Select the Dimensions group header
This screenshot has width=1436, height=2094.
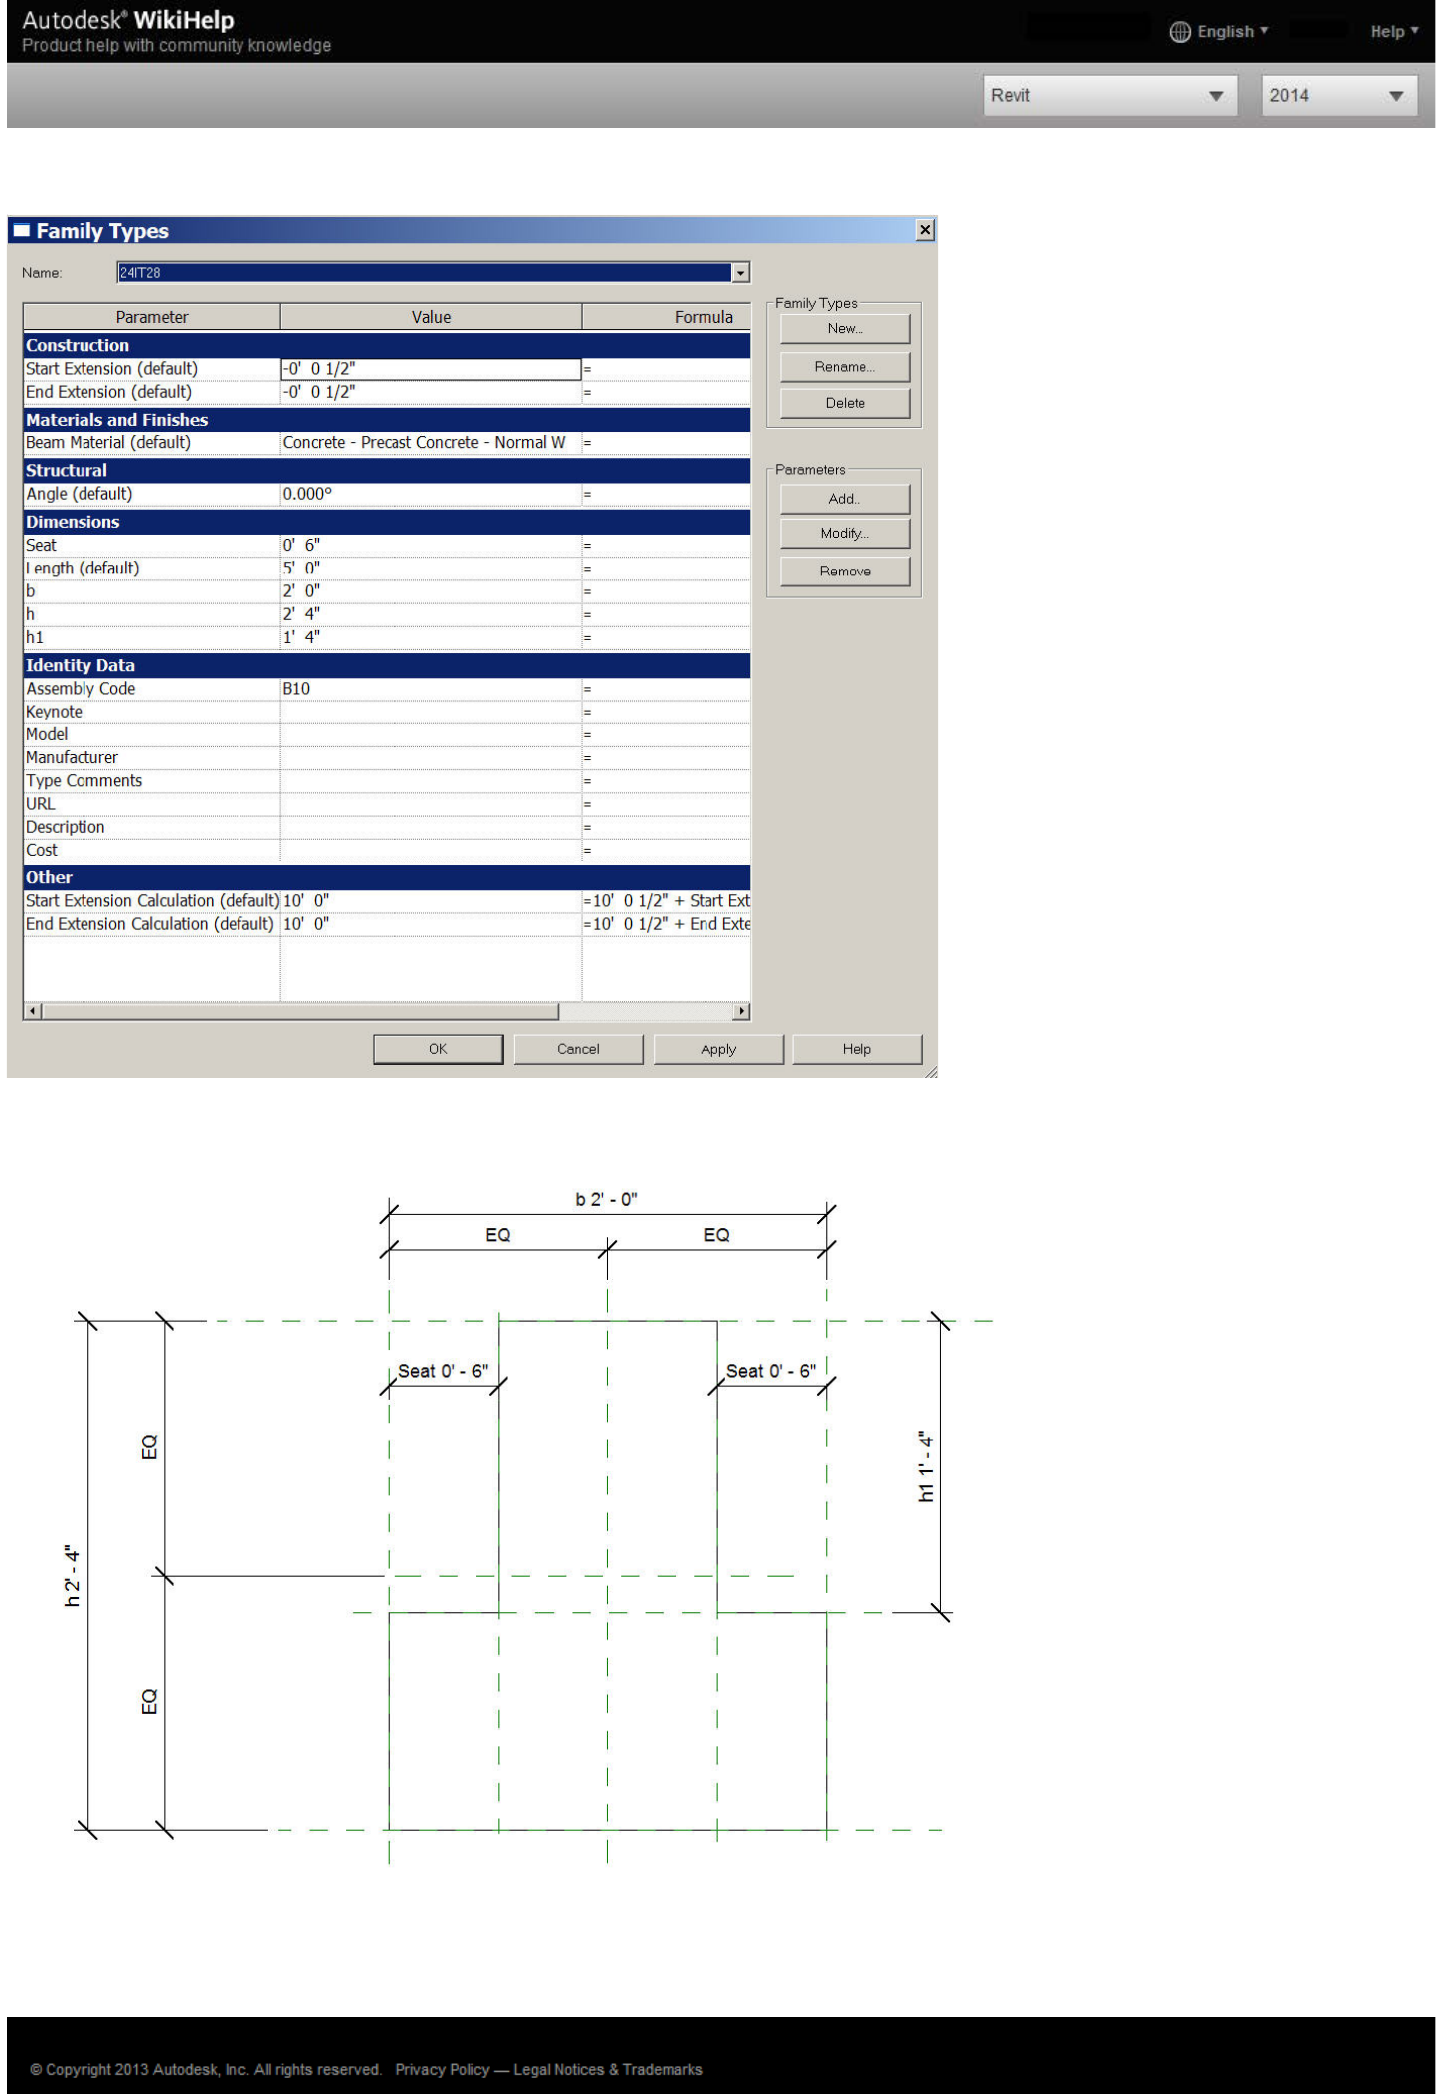387,522
